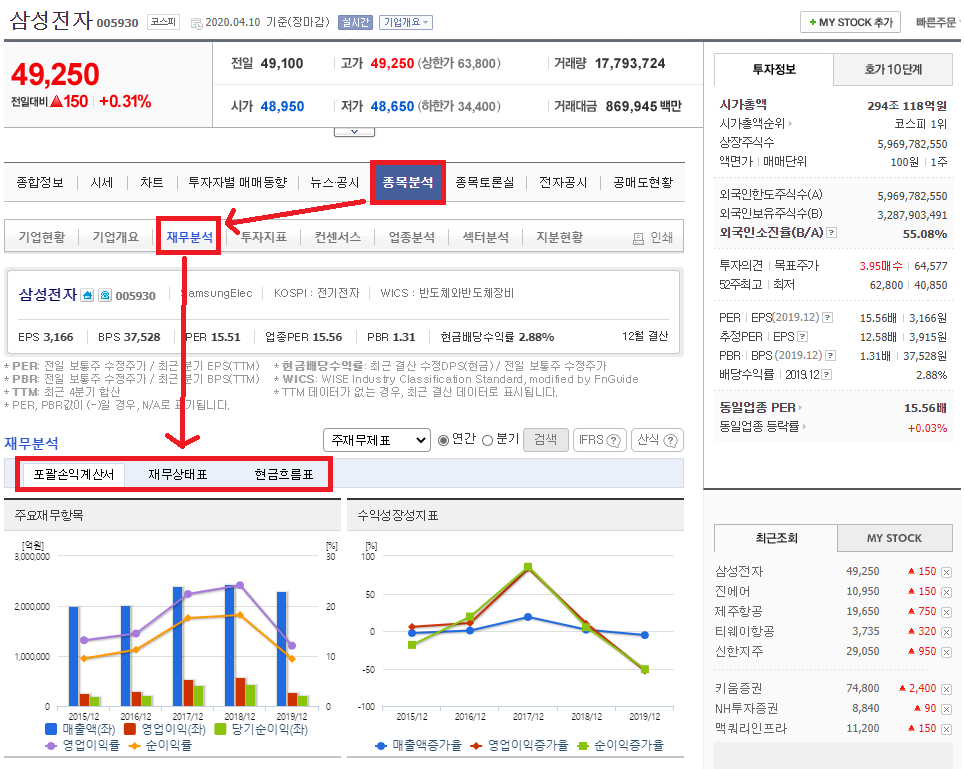Remove NH투자증권 from recent views list
Screen dimensions: 964x769
click(x=946, y=709)
